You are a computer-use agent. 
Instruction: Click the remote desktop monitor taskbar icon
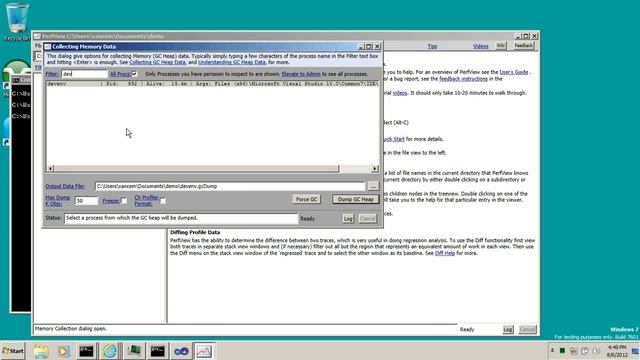[x=133, y=351]
